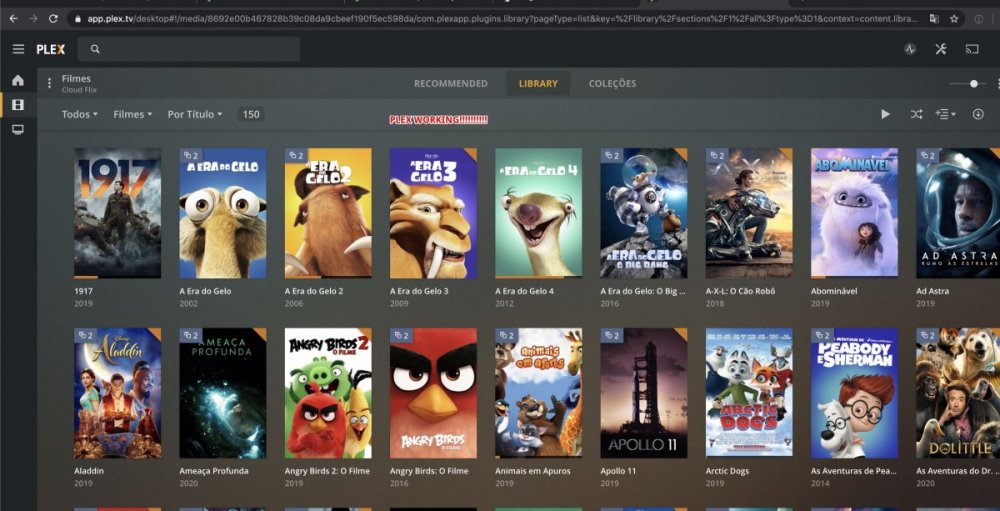Click the download arrow icon

tap(978, 114)
